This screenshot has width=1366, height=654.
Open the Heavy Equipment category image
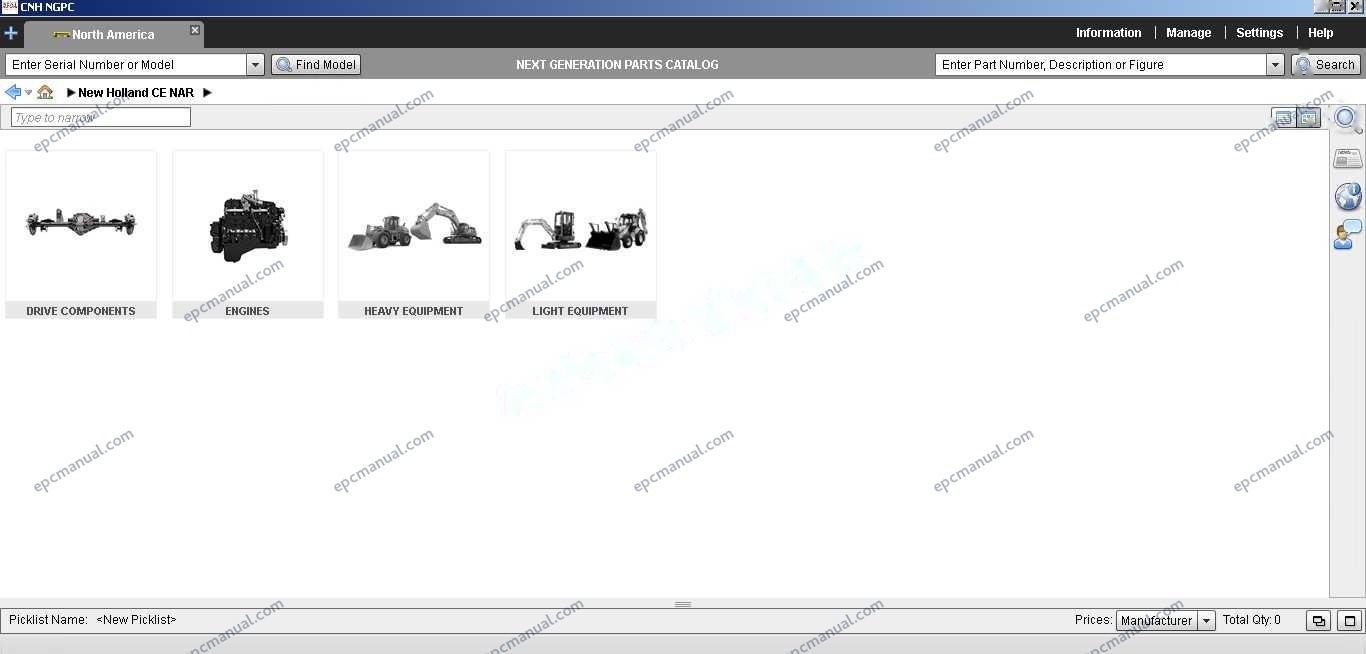point(414,226)
